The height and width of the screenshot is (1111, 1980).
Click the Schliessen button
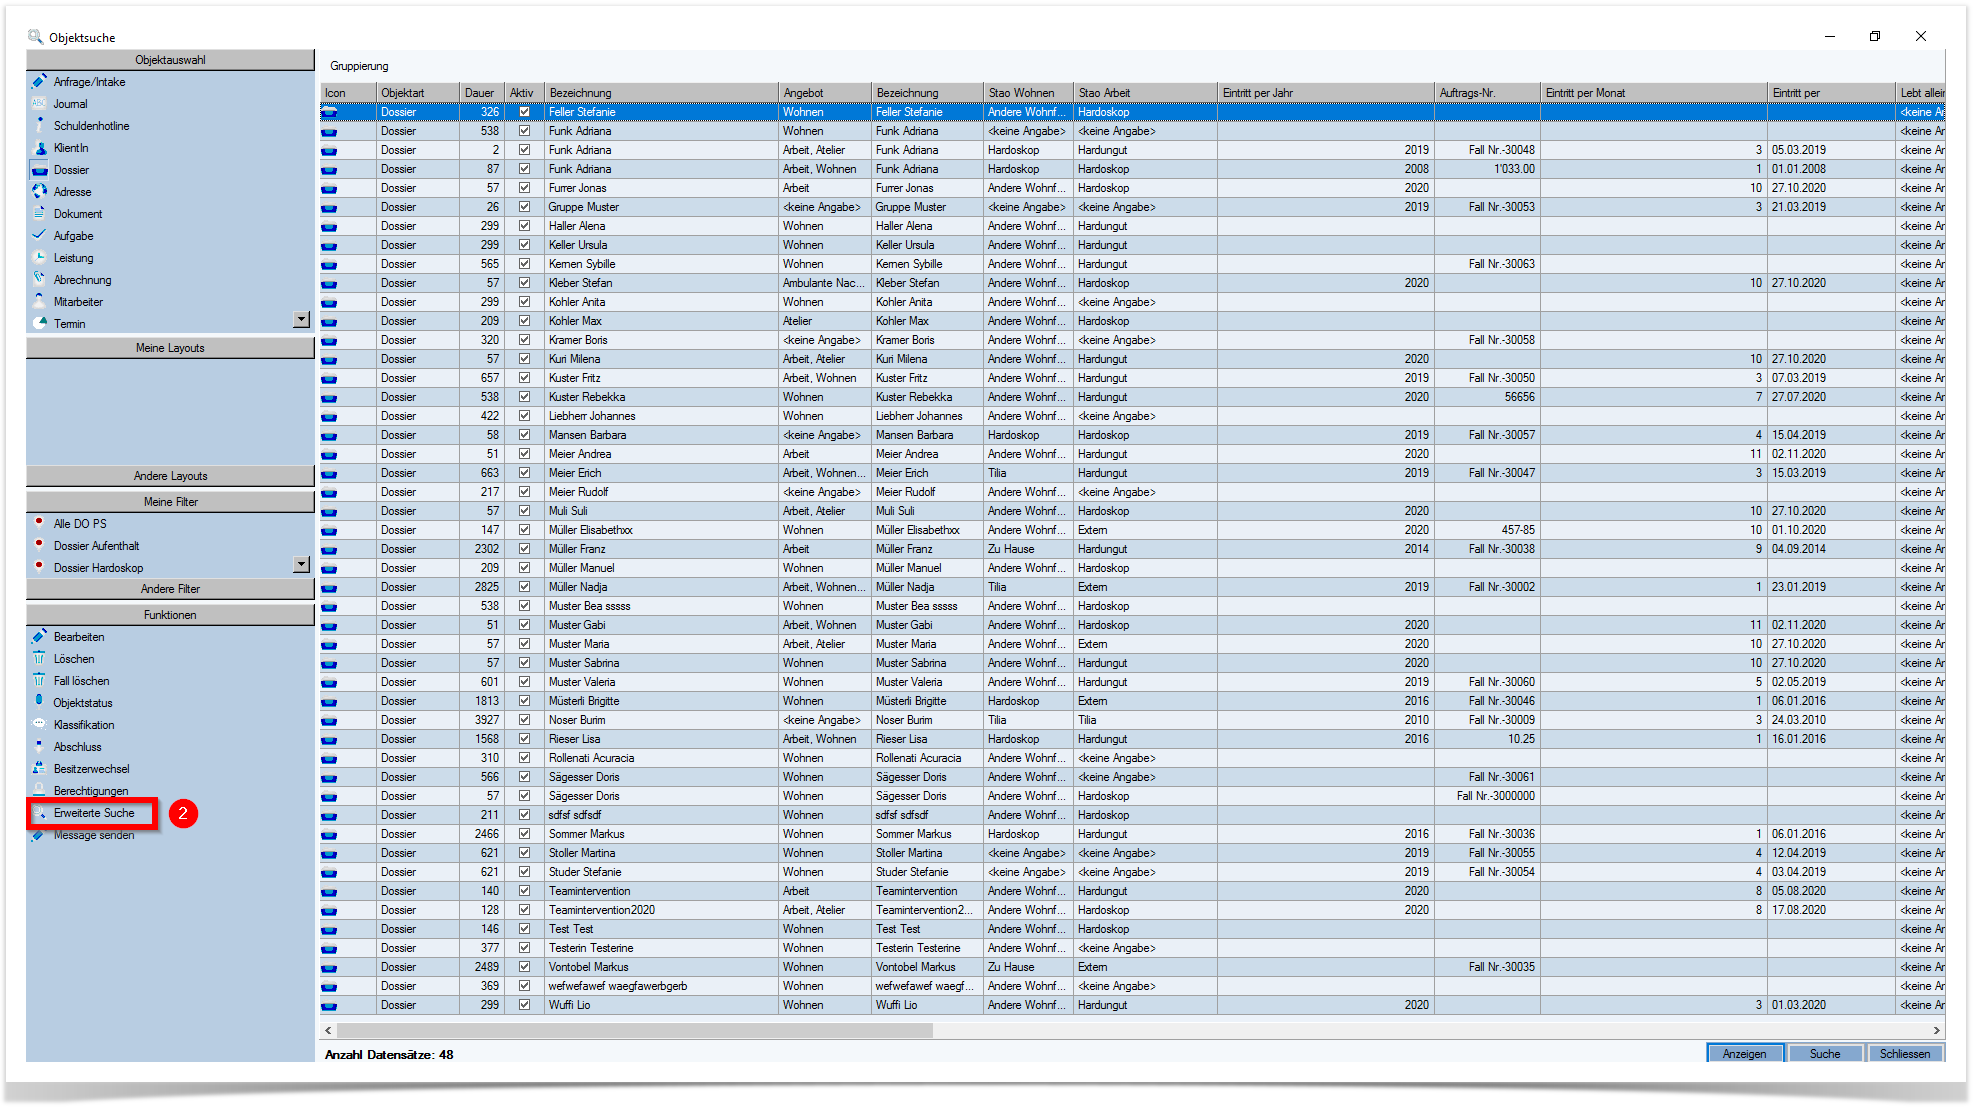1905,1054
